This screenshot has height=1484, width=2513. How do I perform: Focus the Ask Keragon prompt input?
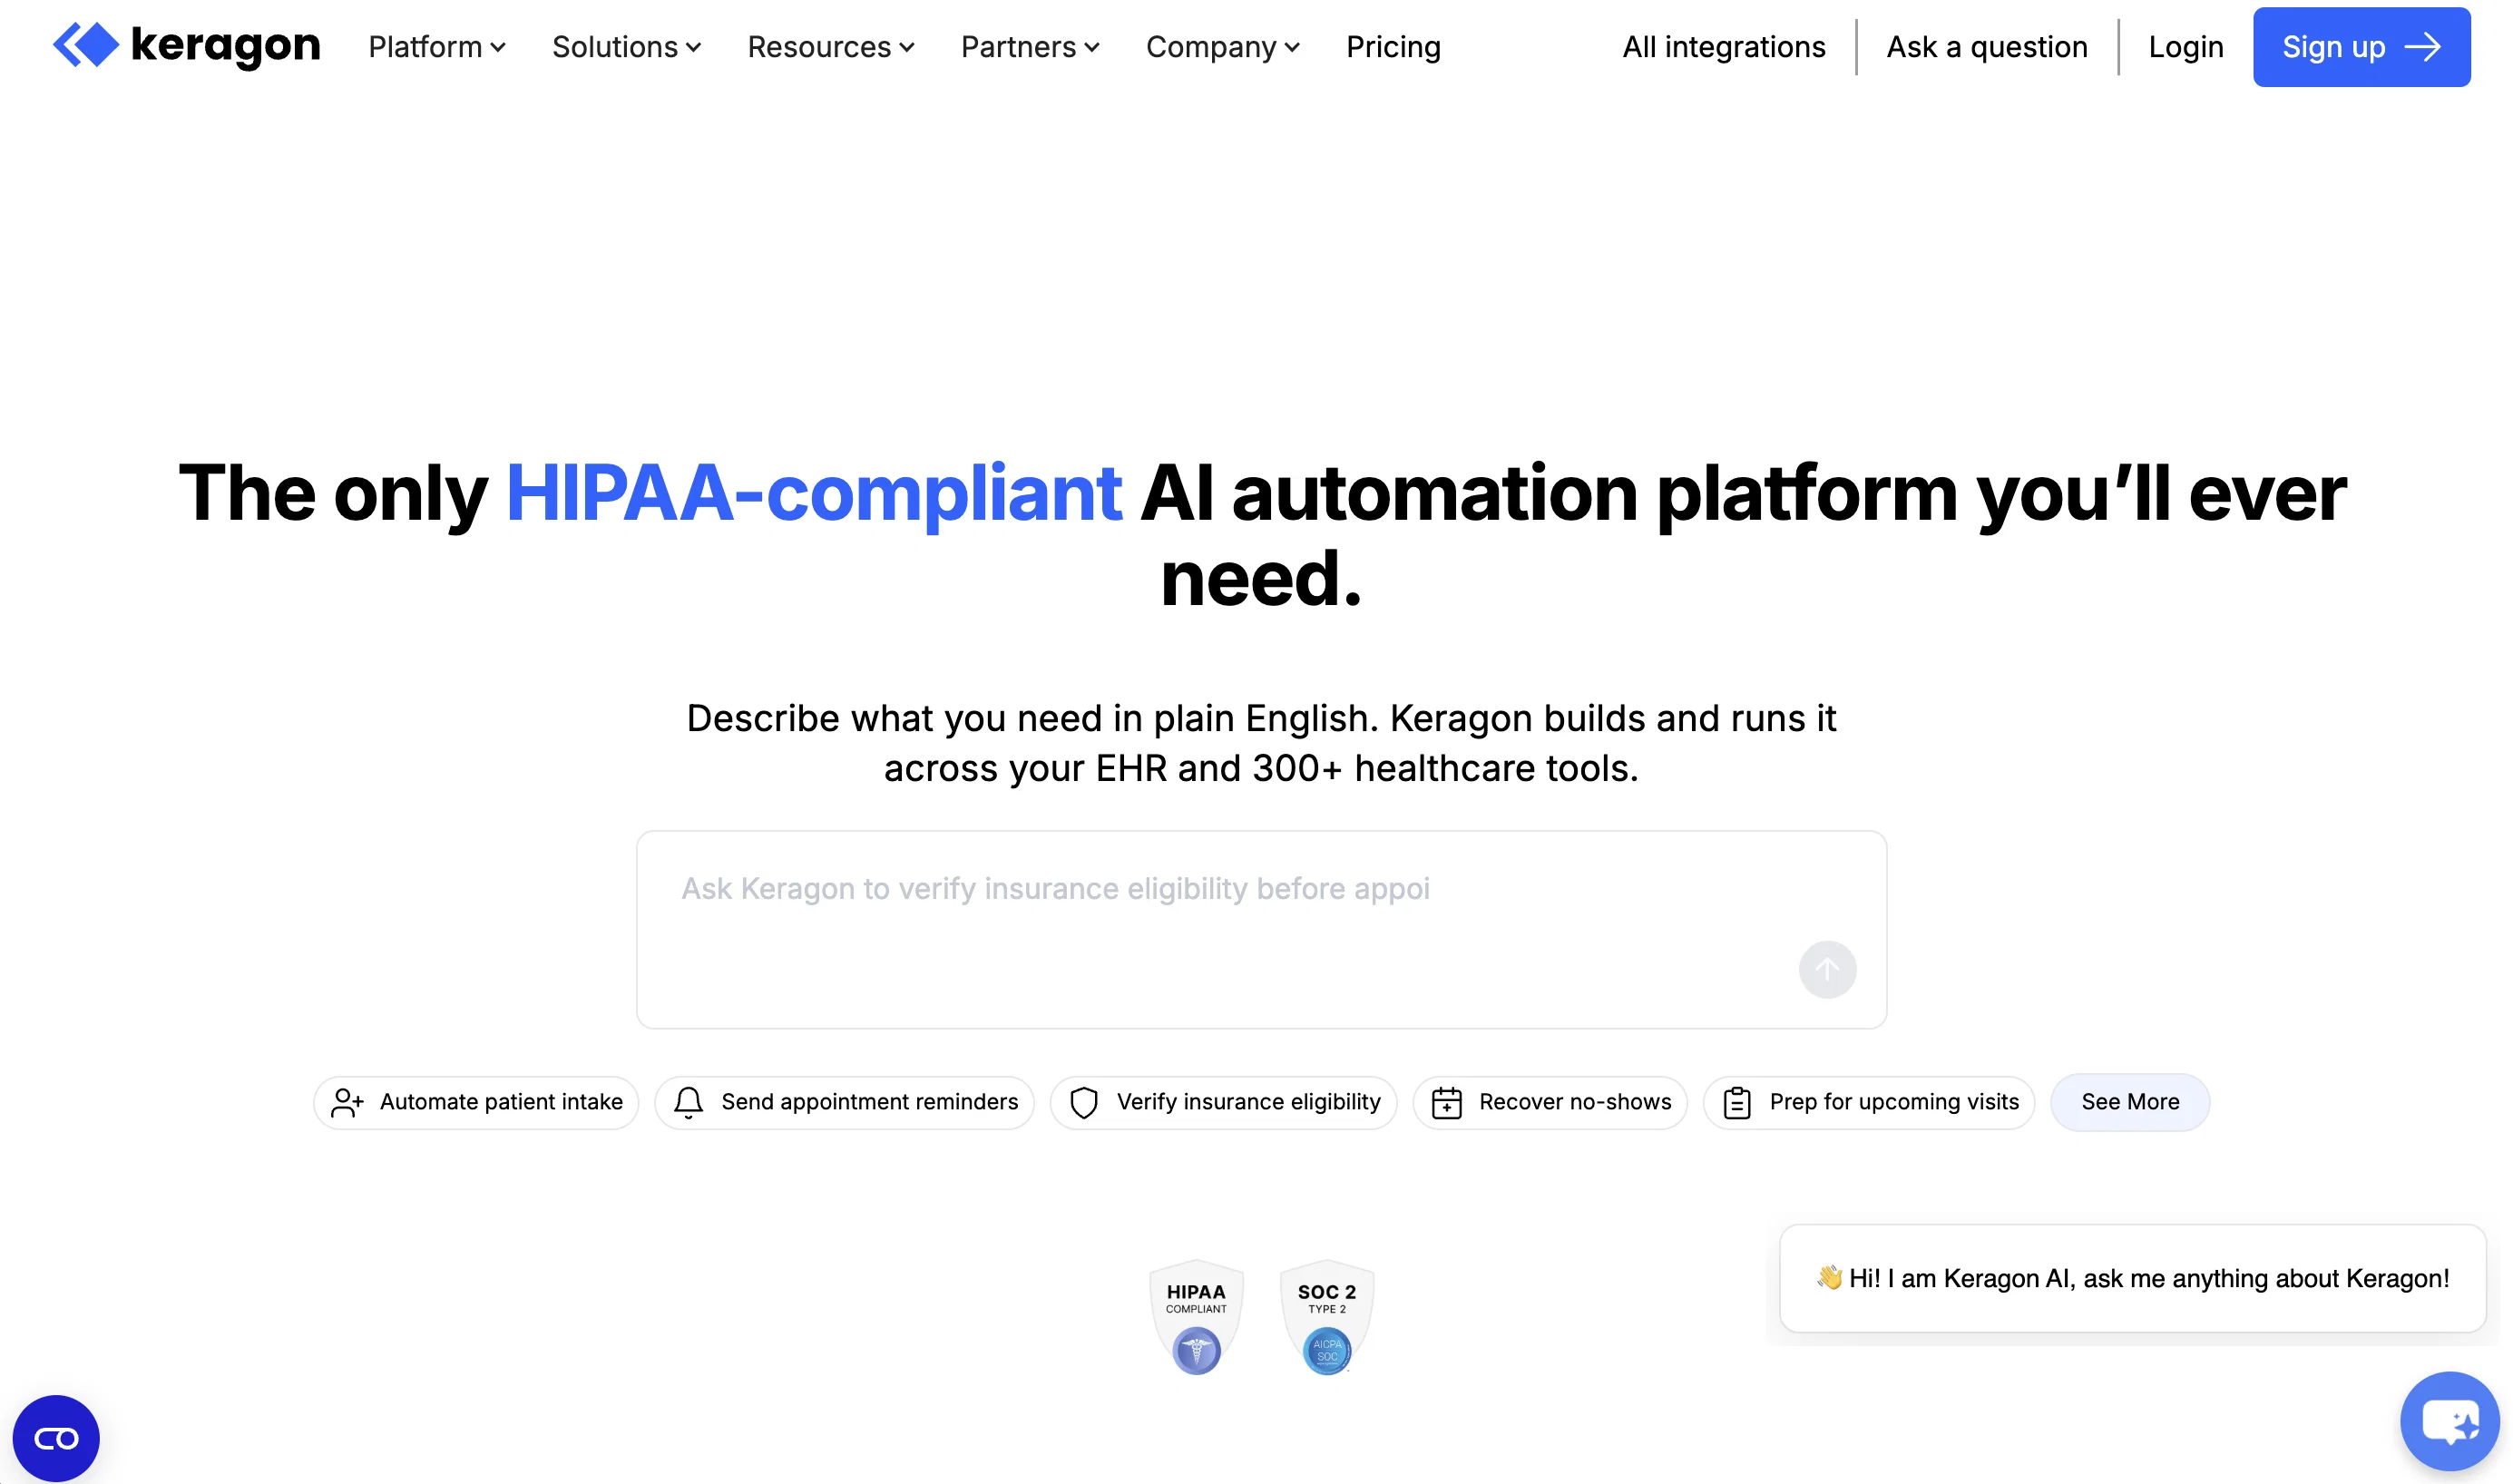(1261, 929)
